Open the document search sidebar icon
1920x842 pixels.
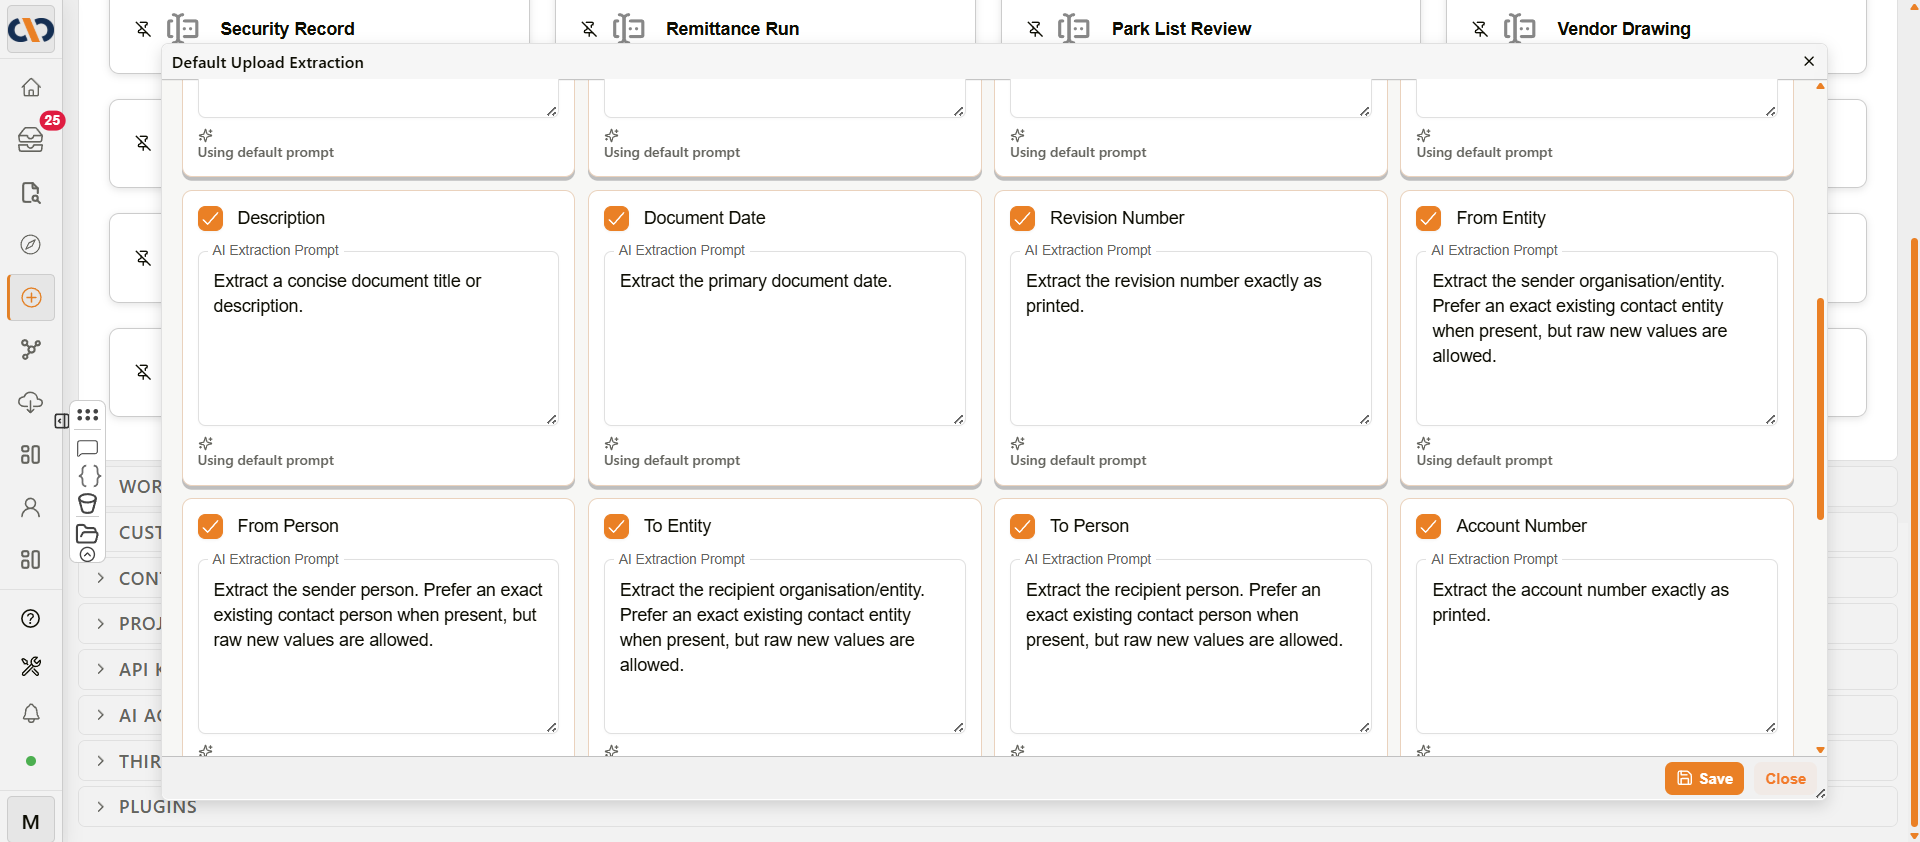pos(31,193)
